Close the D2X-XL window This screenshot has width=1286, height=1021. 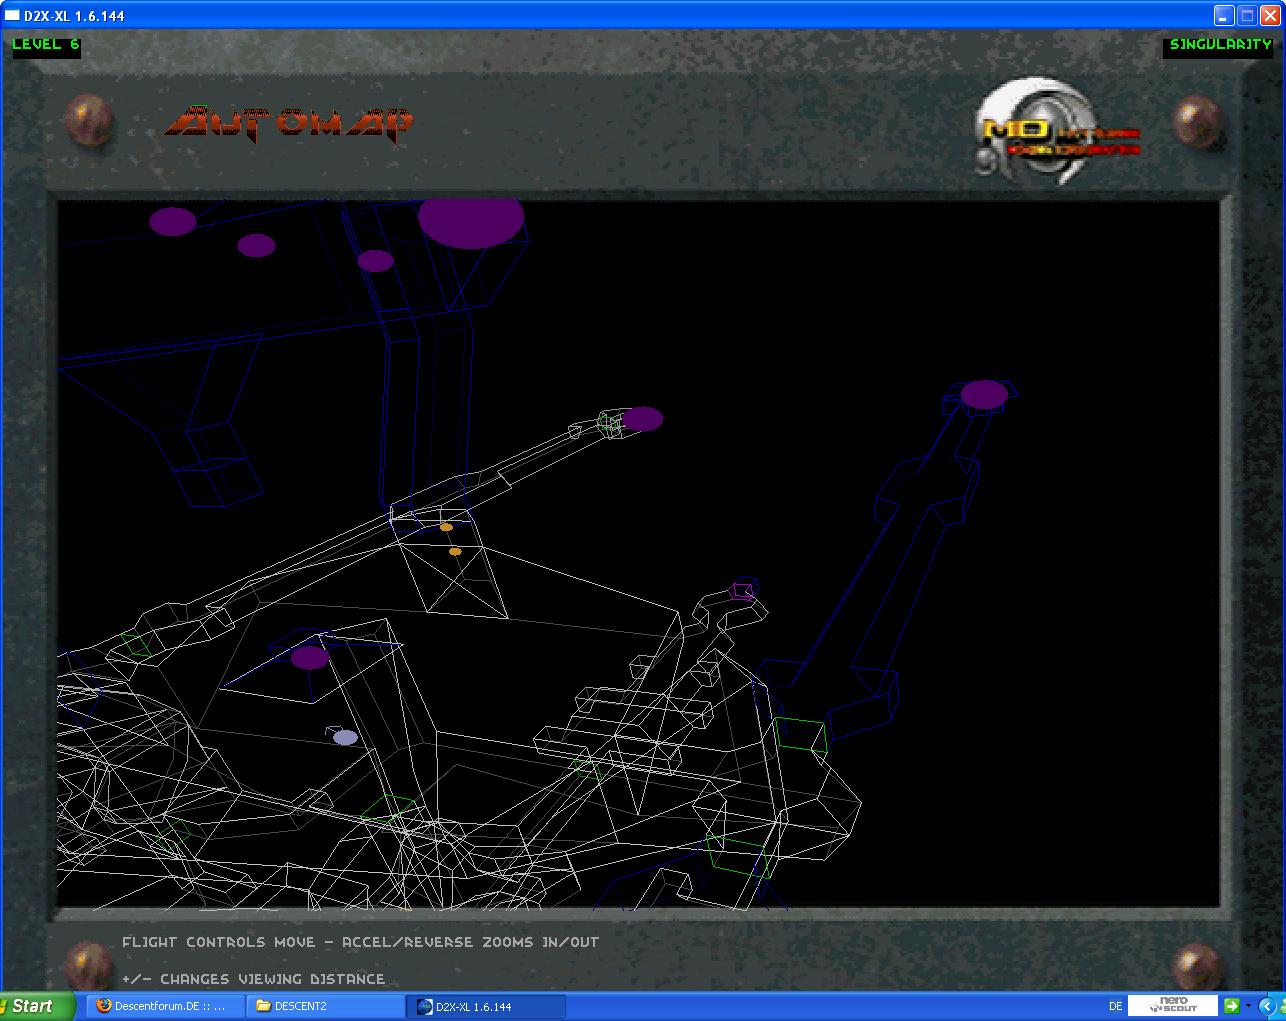1270,16
